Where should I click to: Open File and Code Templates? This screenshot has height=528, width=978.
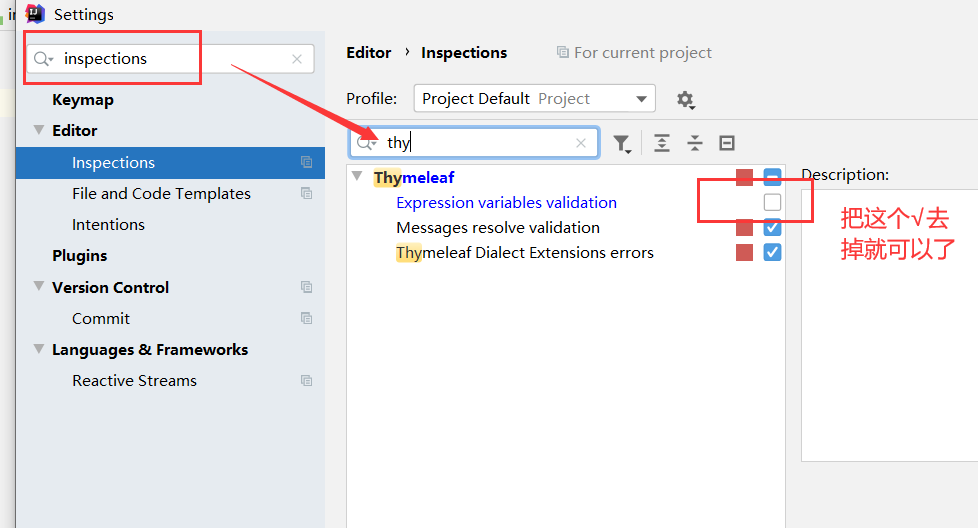coord(161,194)
